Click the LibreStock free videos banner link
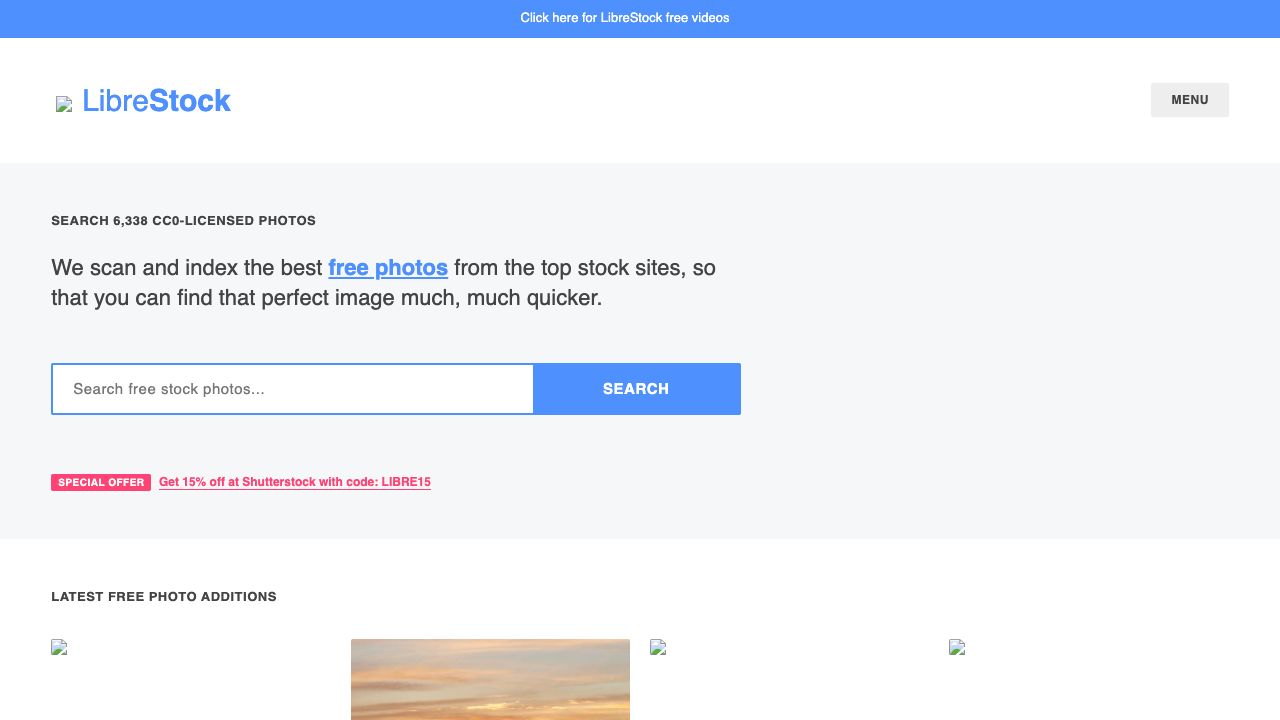This screenshot has height=720, width=1280. (625, 18)
